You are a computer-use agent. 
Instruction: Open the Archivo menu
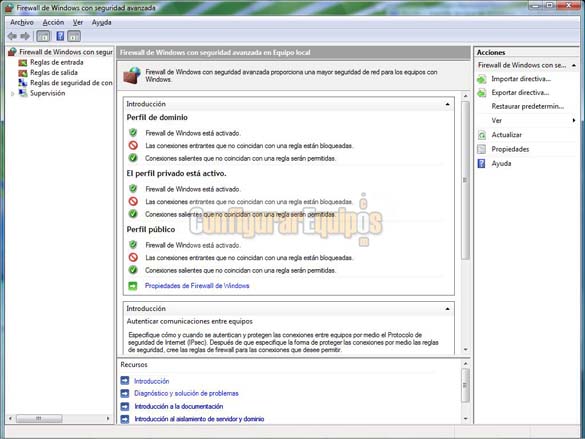[x=22, y=22]
